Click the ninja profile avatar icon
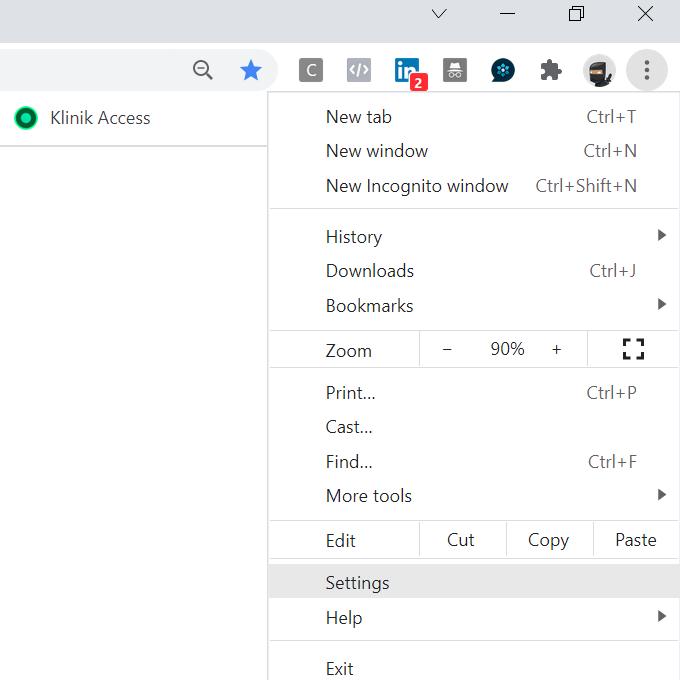This screenshot has height=680, width=680. point(599,70)
